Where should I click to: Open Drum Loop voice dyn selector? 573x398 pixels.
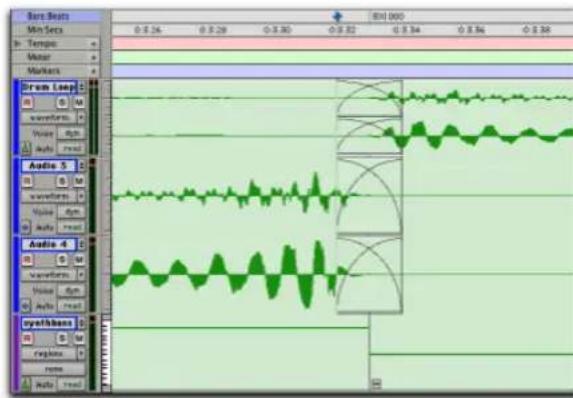coord(72,133)
